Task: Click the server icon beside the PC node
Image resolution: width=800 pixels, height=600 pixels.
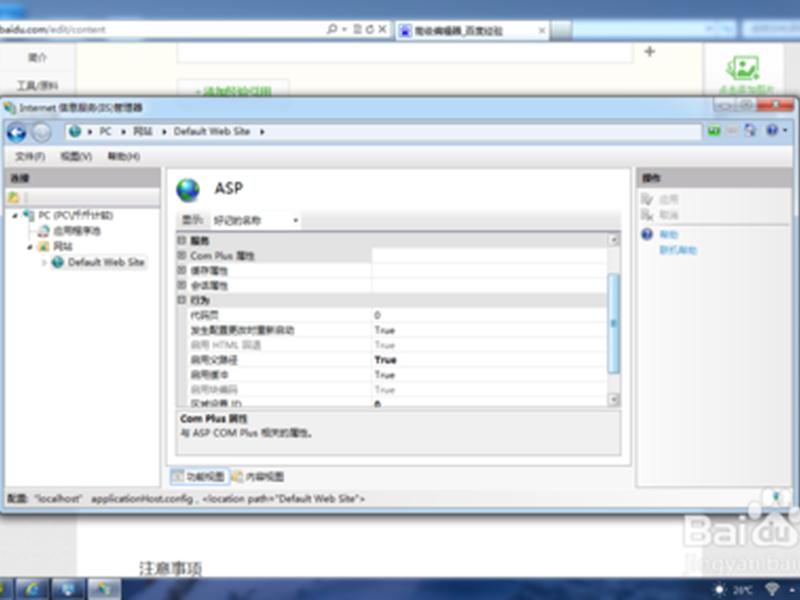Action: click(x=29, y=215)
